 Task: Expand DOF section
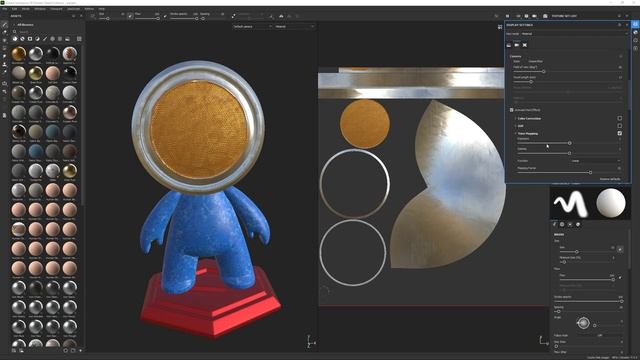click(516, 126)
